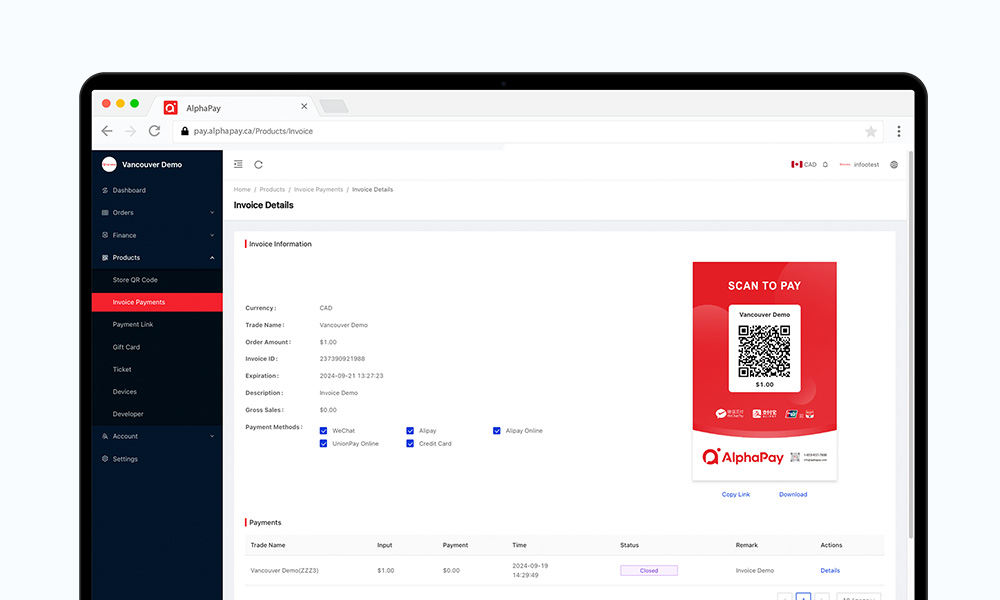The image size is (1000, 600).
Task: Click the Account icon in the sidebar
Action: (x=105, y=436)
